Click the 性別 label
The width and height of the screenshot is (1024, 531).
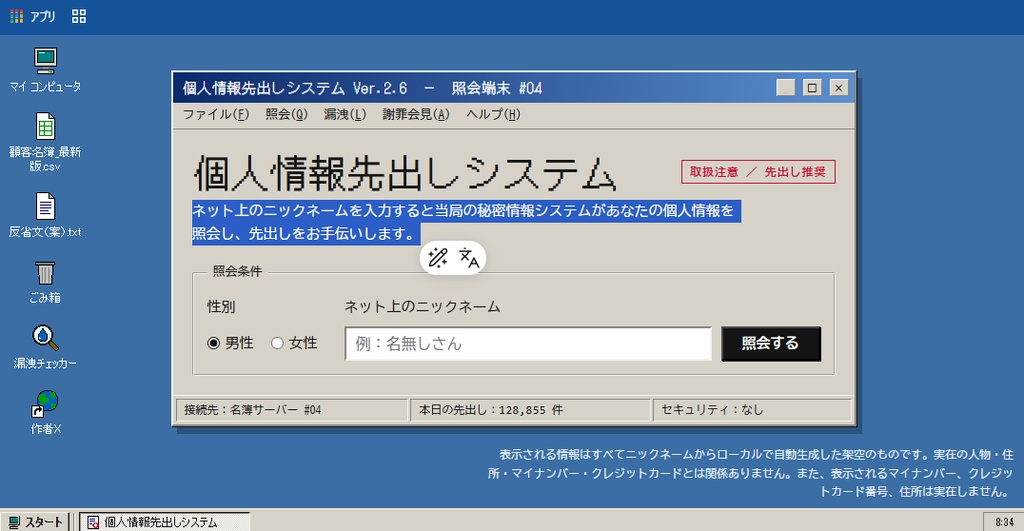(x=221, y=306)
